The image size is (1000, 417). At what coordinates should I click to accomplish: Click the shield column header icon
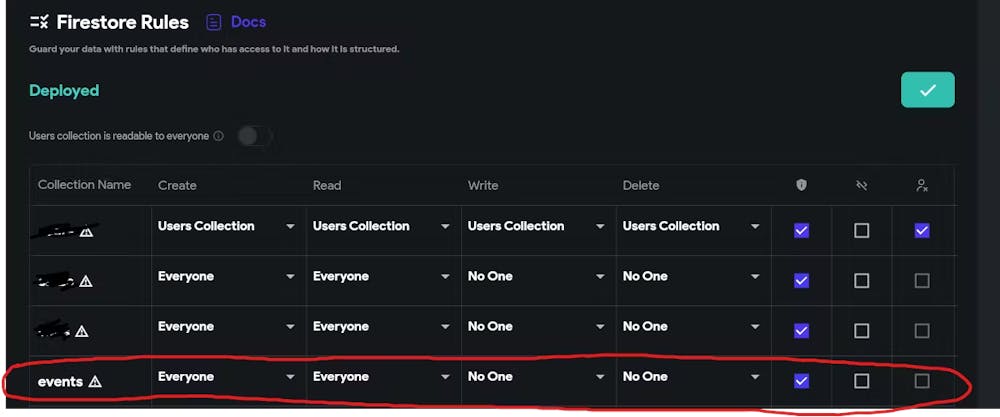[x=801, y=185]
